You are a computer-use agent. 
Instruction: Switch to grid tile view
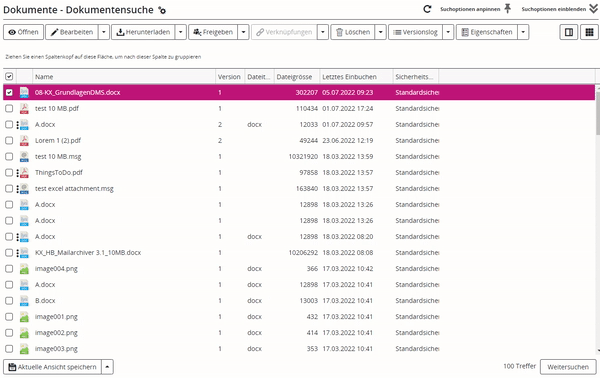[589, 32]
